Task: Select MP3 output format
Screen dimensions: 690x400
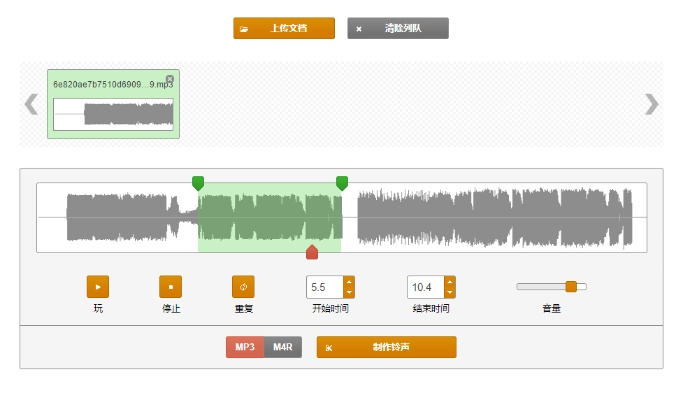Action: point(245,347)
